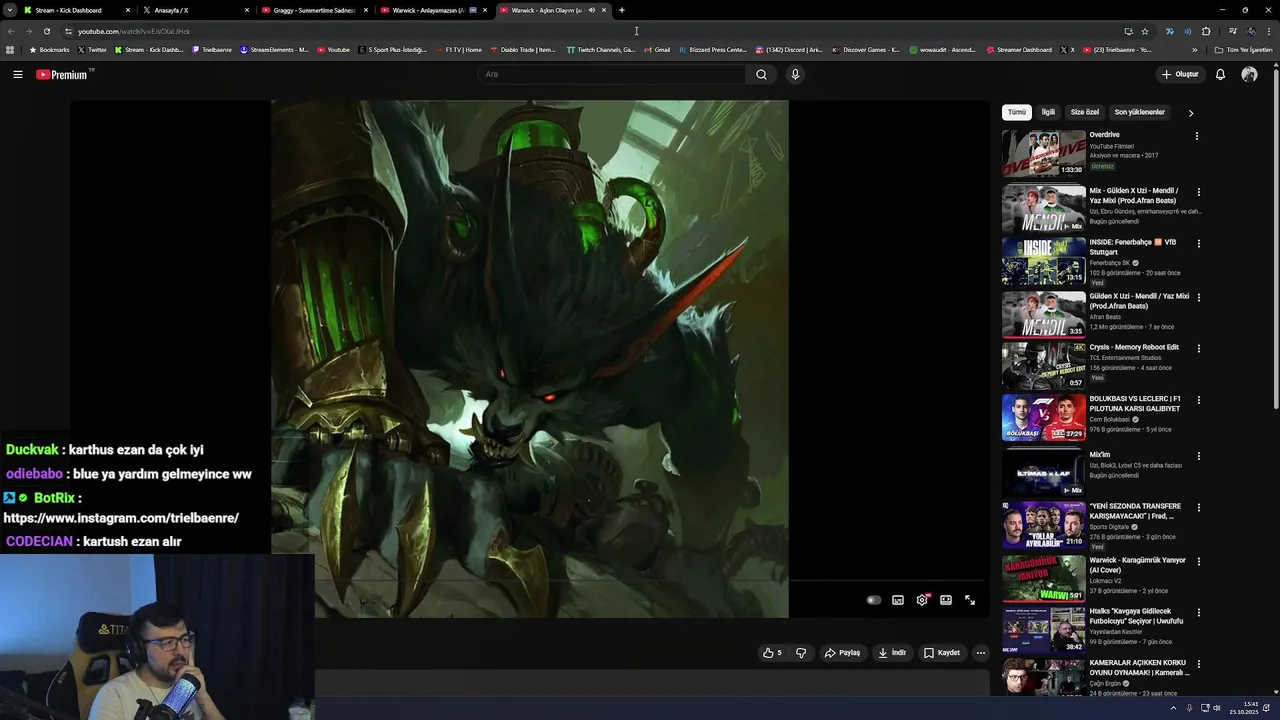1280x720 pixels.
Task: Go back in browser history
Action: pos(11,31)
